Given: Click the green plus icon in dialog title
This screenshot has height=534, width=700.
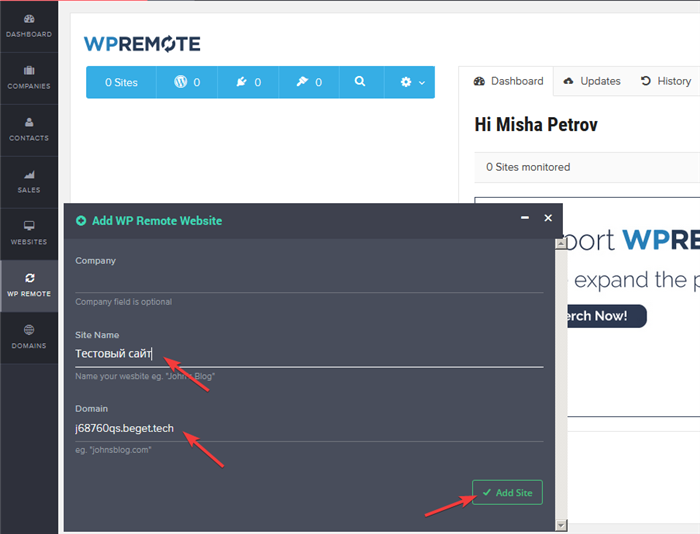Looking at the screenshot, I should (81, 221).
